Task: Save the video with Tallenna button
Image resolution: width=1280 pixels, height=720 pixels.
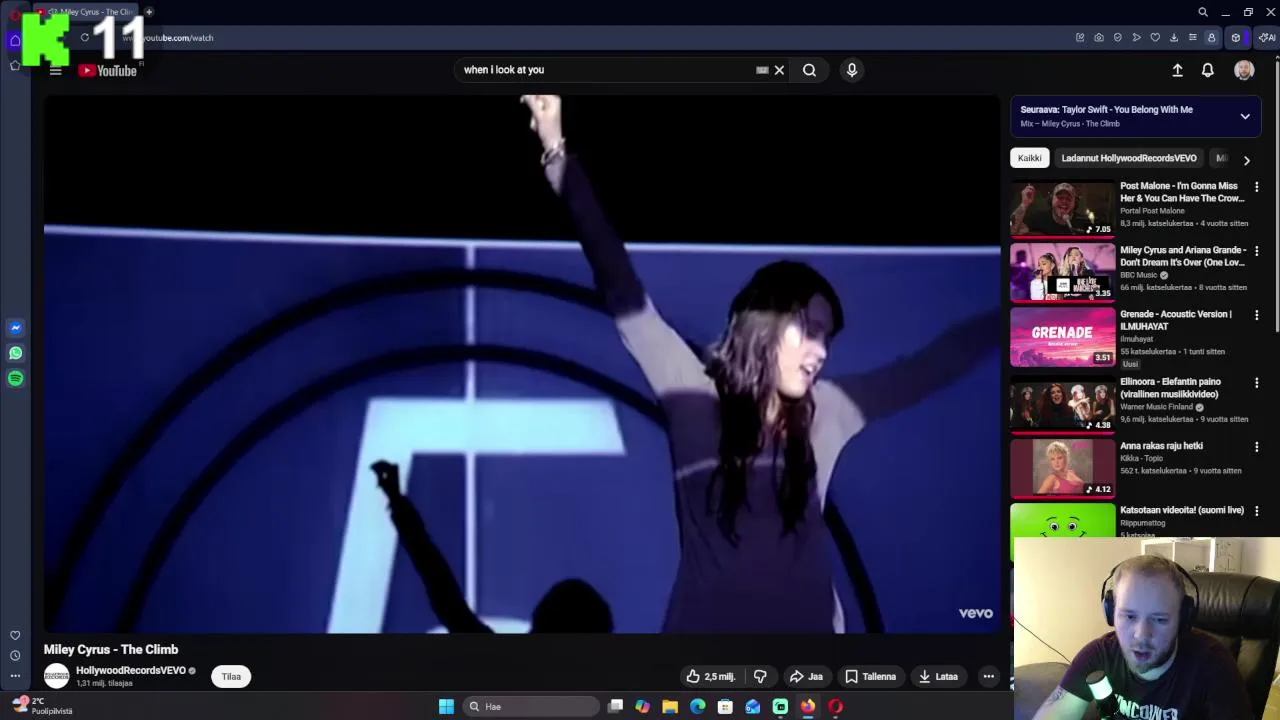Action: point(870,677)
